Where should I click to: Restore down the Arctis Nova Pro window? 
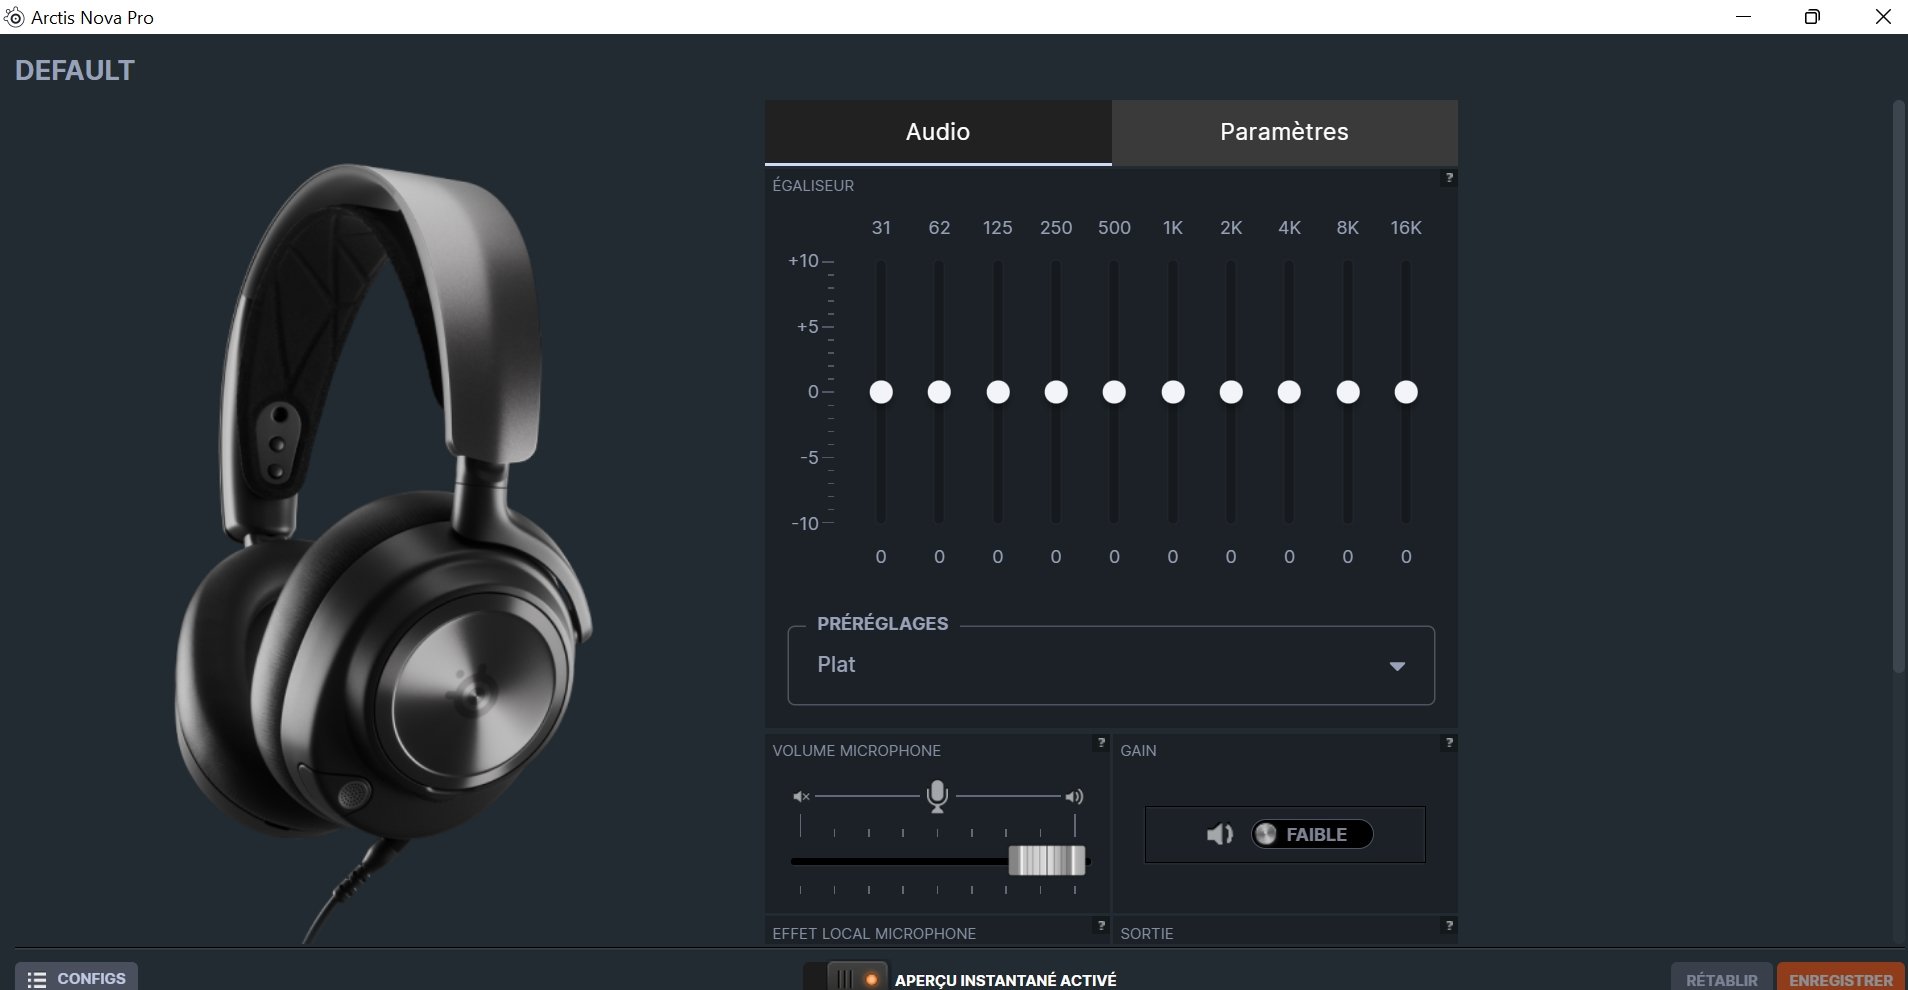click(1812, 17)
